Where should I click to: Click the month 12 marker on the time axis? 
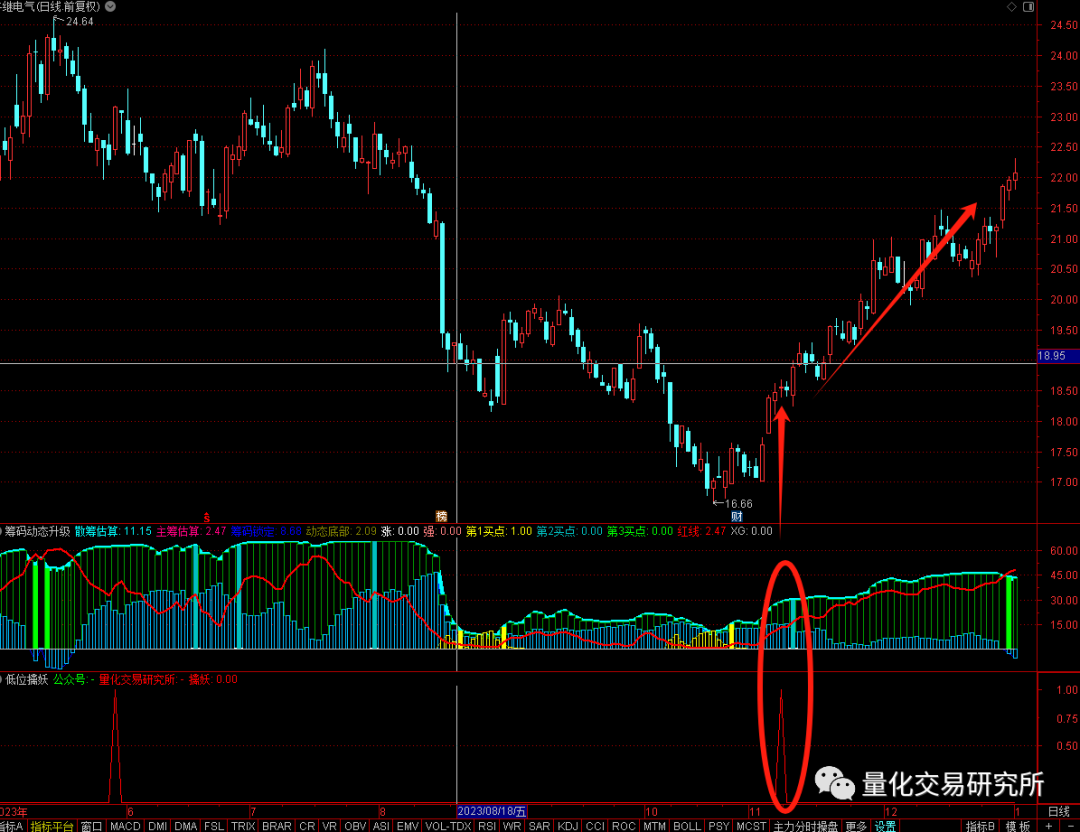[x=891, y=811]
